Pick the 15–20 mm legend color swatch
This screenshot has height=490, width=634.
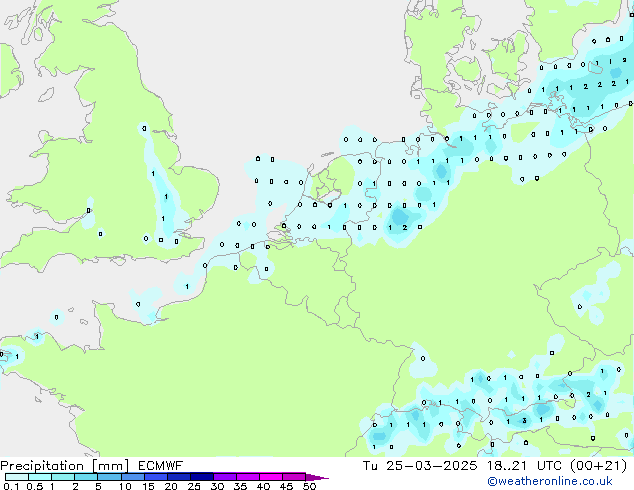(156, 477)
